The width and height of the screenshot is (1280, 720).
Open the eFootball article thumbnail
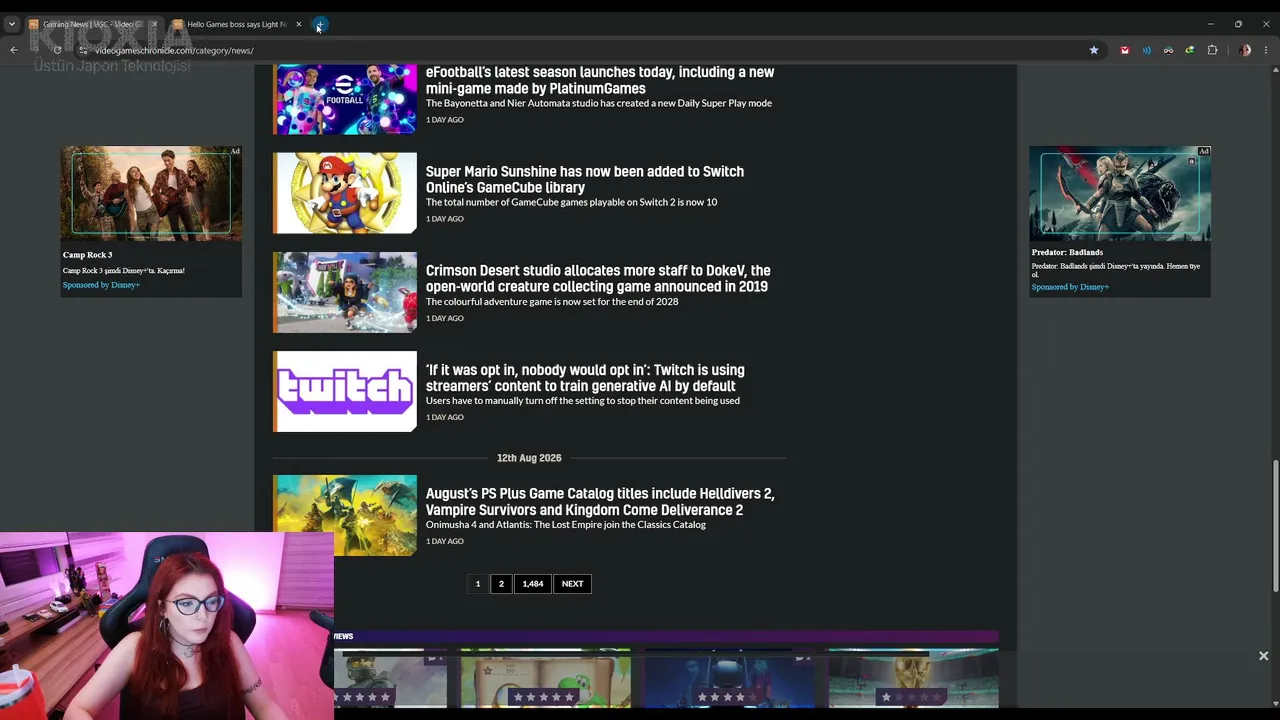pyautogui.click(x=345, y=99)
